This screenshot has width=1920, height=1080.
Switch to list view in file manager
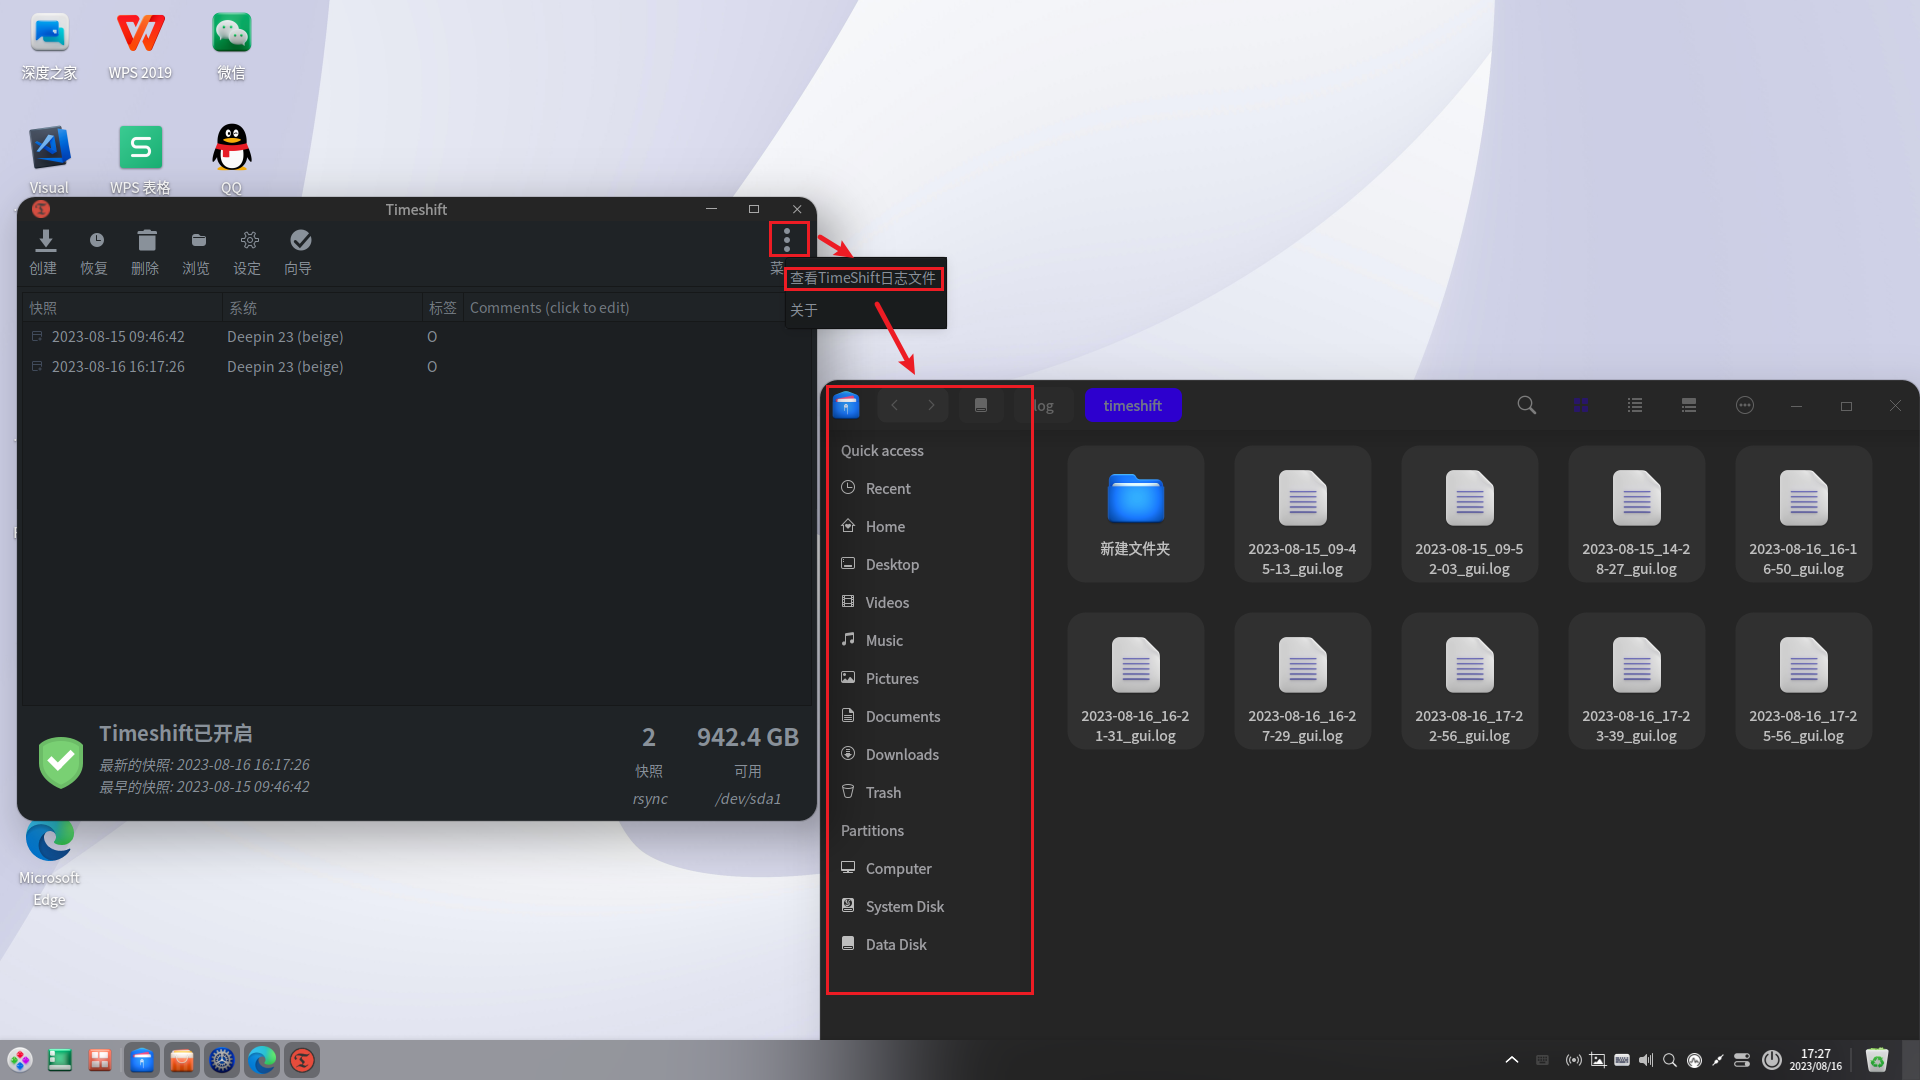pos(1634,405)
